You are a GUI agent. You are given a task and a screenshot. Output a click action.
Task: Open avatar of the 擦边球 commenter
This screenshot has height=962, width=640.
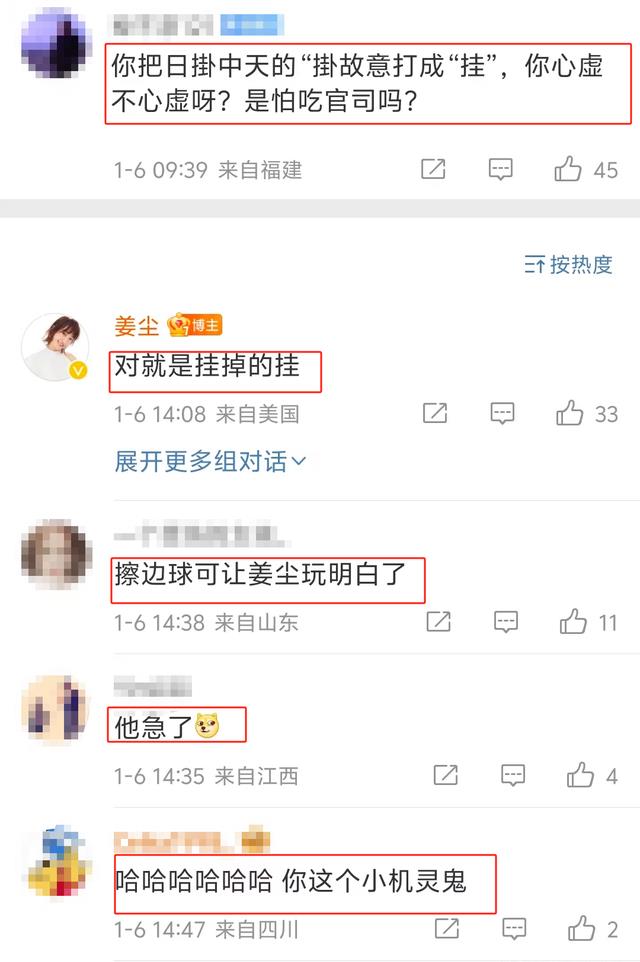point(56,554)
